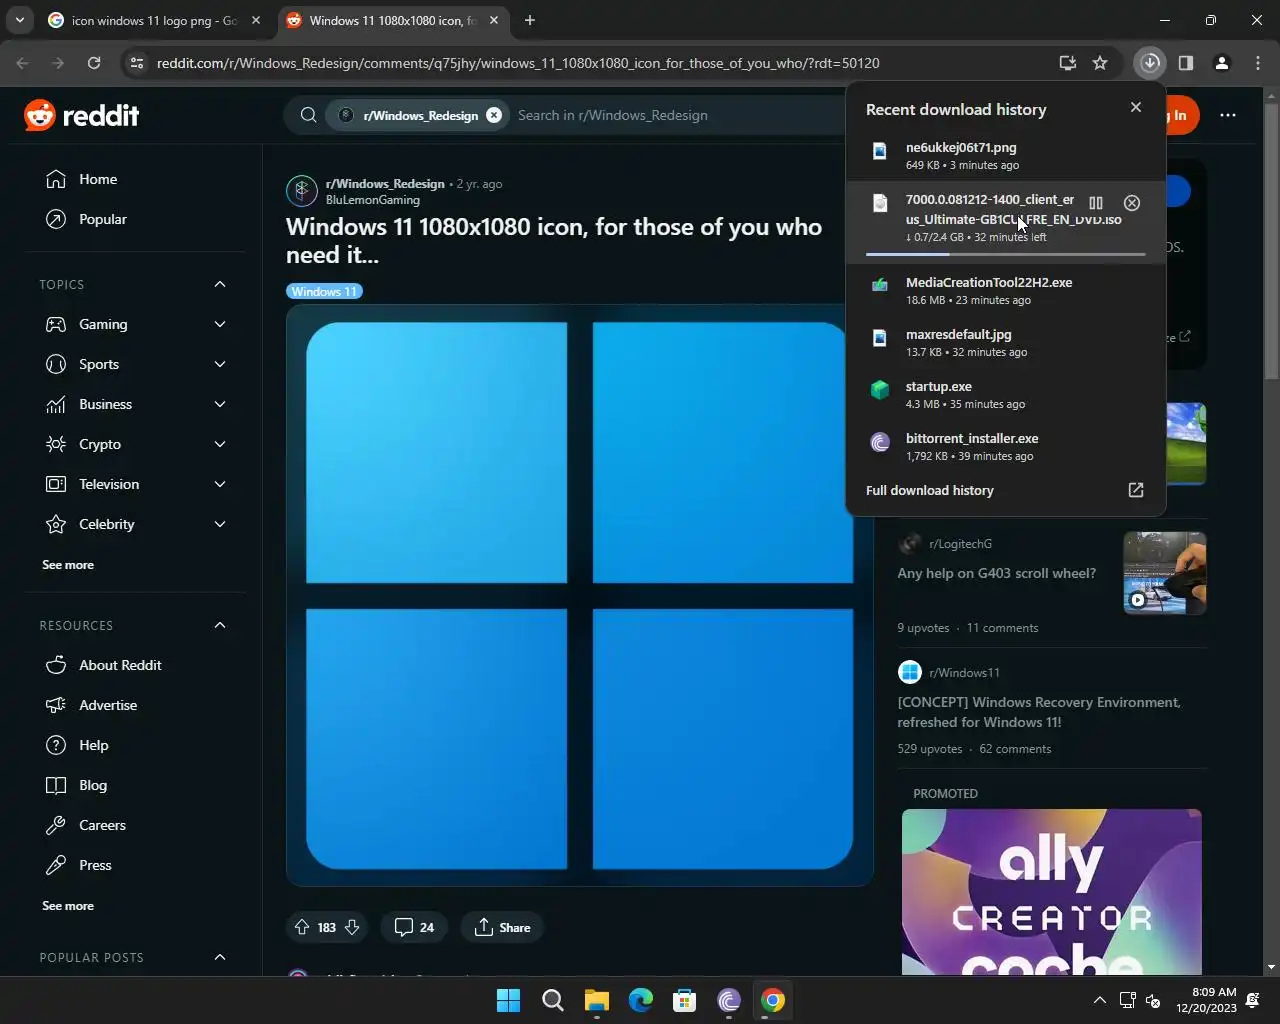Expand the Gaming topic
The image size is (1280, 1024).
220,324
